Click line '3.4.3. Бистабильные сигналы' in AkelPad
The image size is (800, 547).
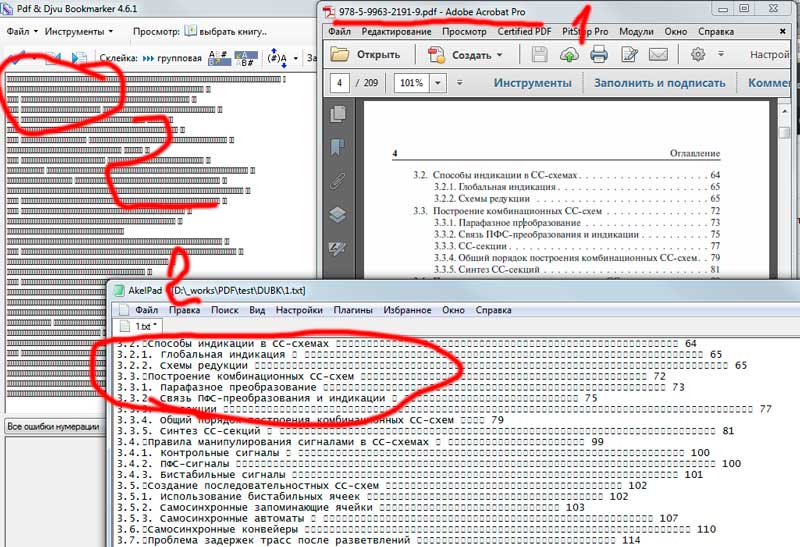[x=410, y=475]
